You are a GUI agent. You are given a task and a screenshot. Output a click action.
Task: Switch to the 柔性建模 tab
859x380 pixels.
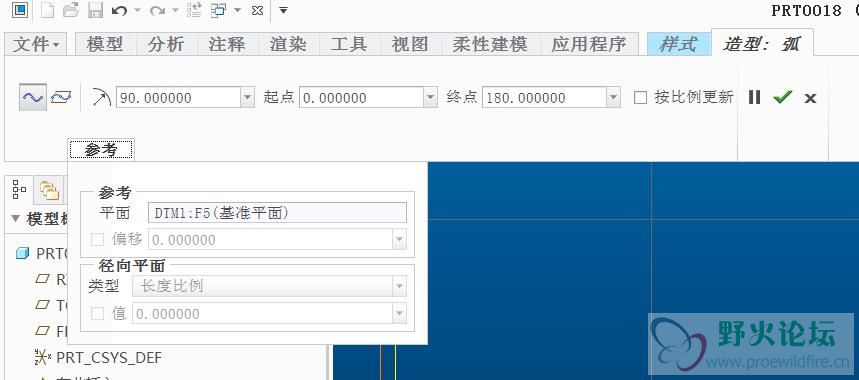pos(490,44)
